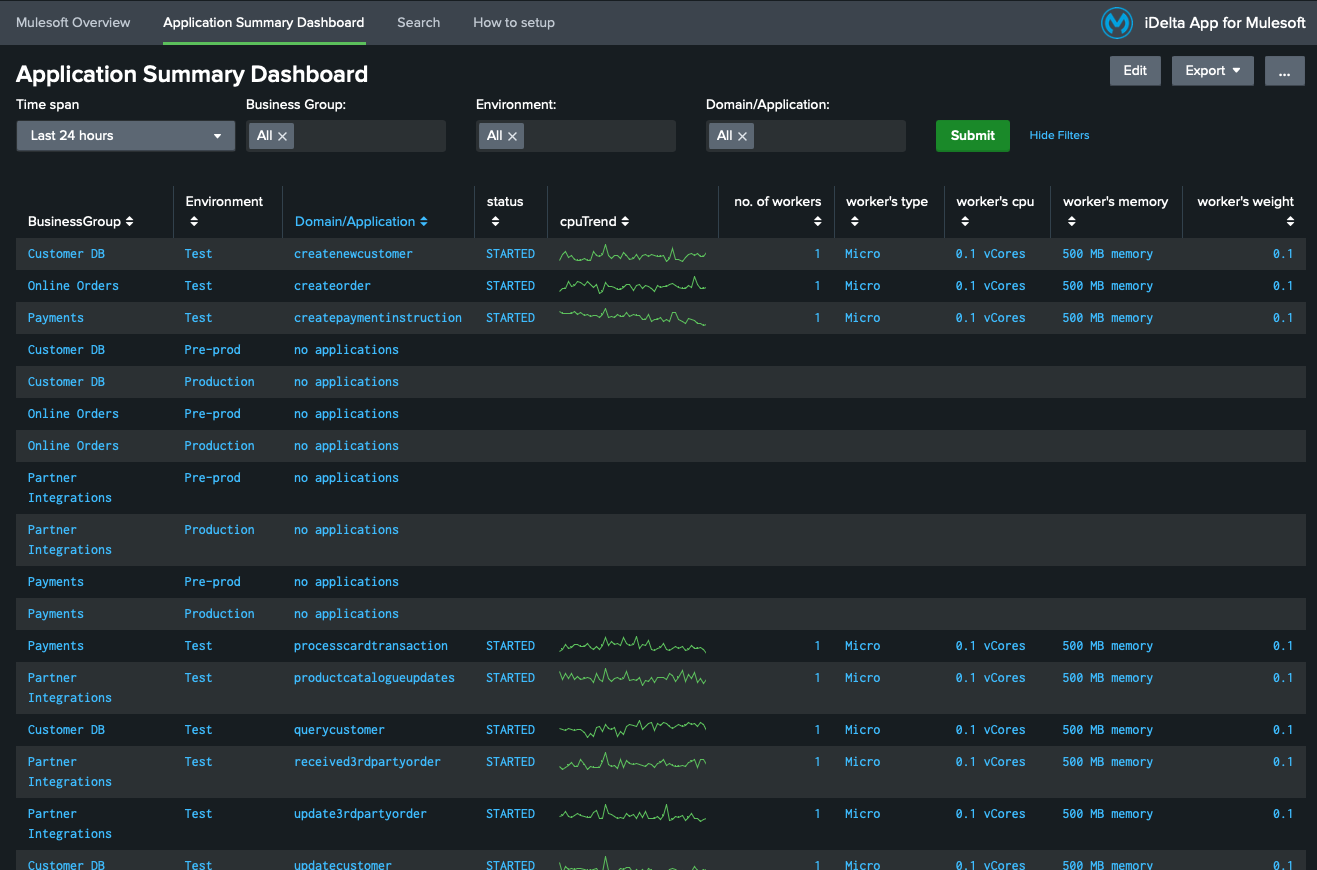Open the processcardtransaction cpuTrend sparkline
Image resolution: width=1317 pixels, height=870 pixels.
tap(632, 646)
